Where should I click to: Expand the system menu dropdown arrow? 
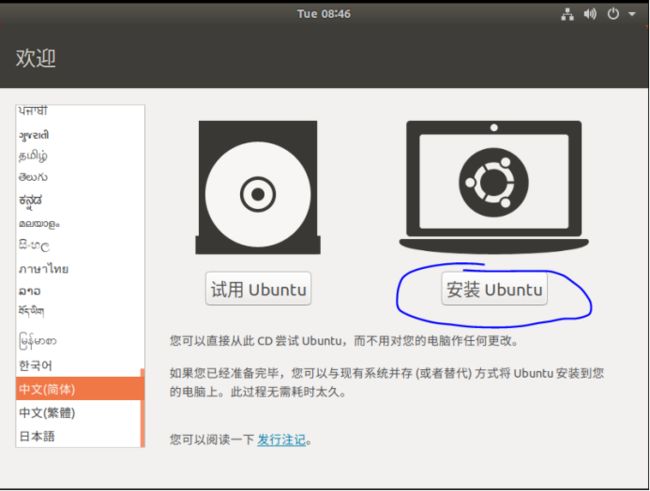pos(632,14)
